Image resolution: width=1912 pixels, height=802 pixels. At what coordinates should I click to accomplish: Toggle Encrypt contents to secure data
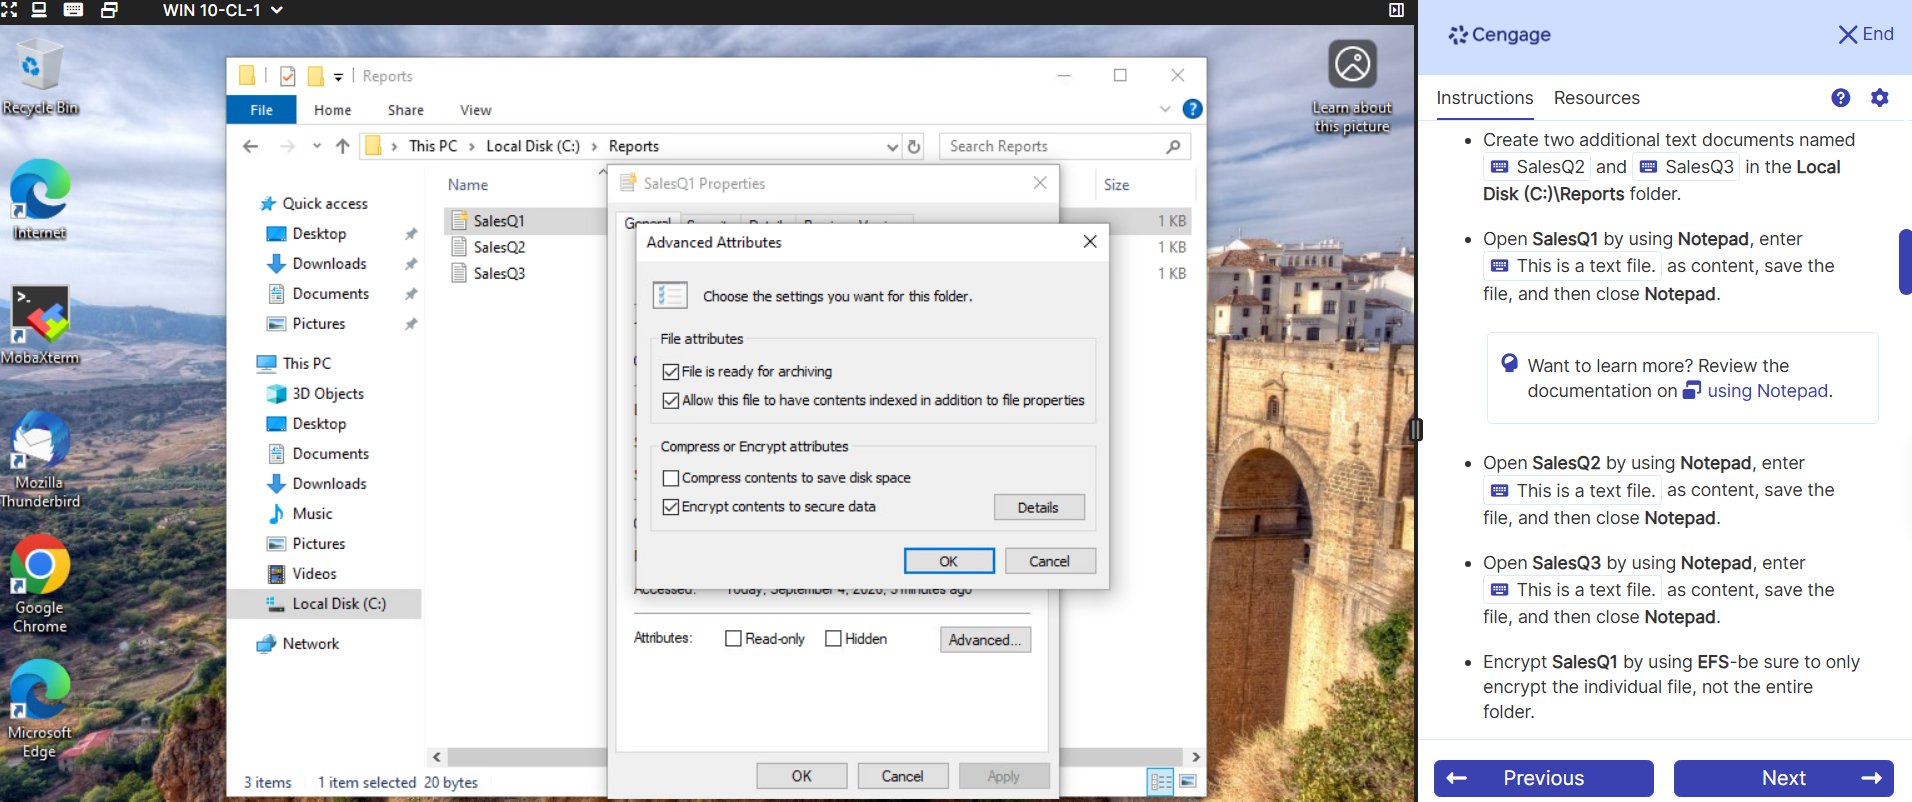click(x=671, y=507)
